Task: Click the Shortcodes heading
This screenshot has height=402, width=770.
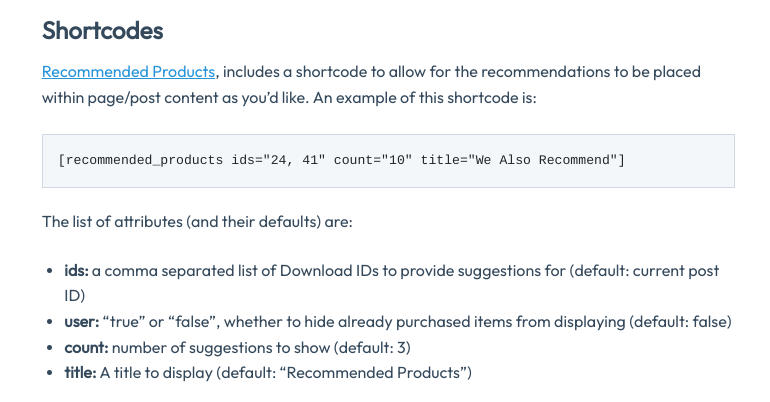Action: (103, 30)
